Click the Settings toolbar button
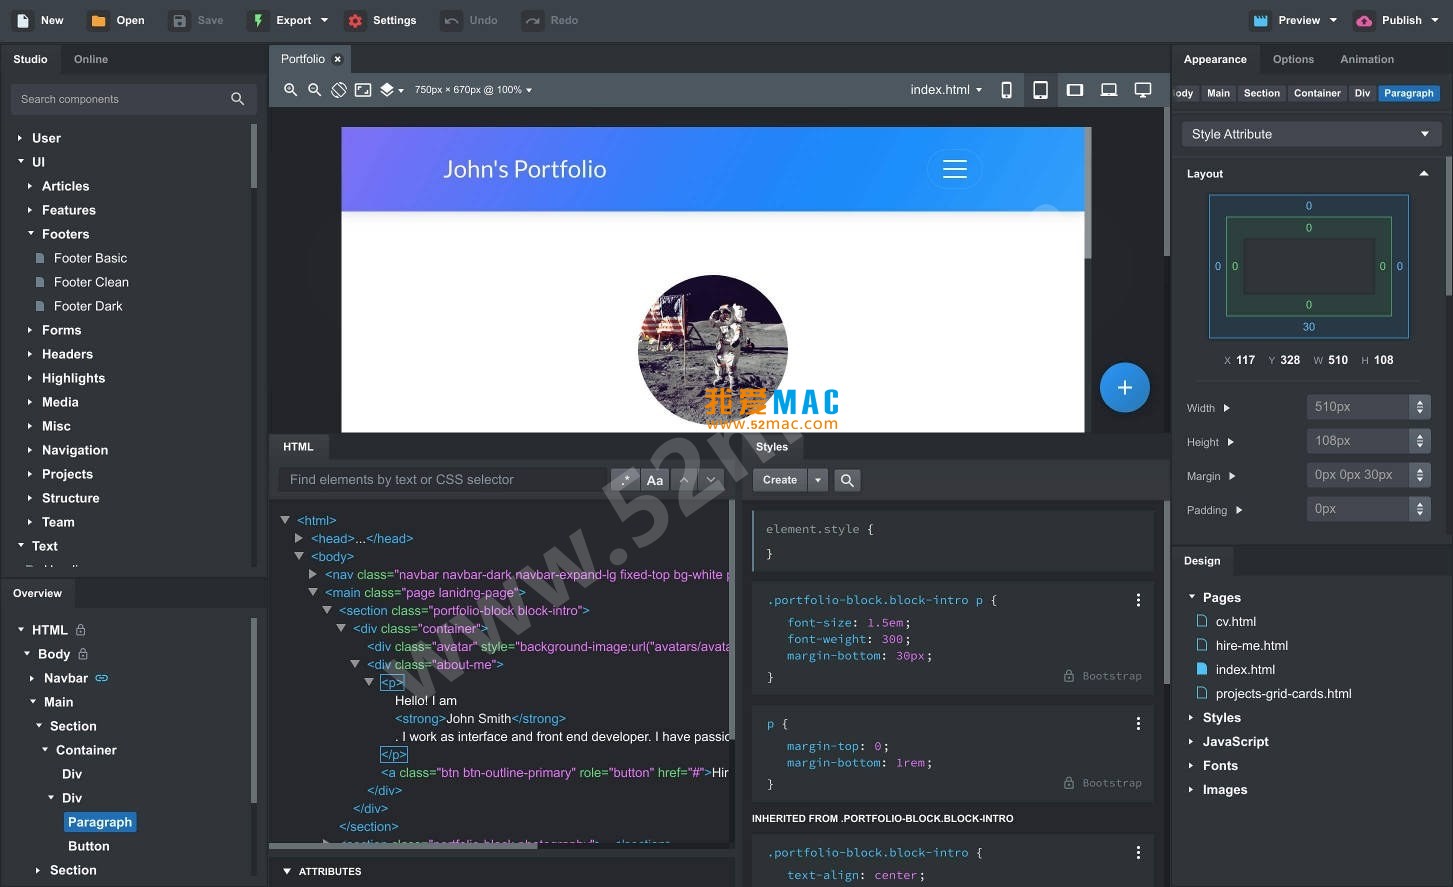 click(x=381, y=20)
